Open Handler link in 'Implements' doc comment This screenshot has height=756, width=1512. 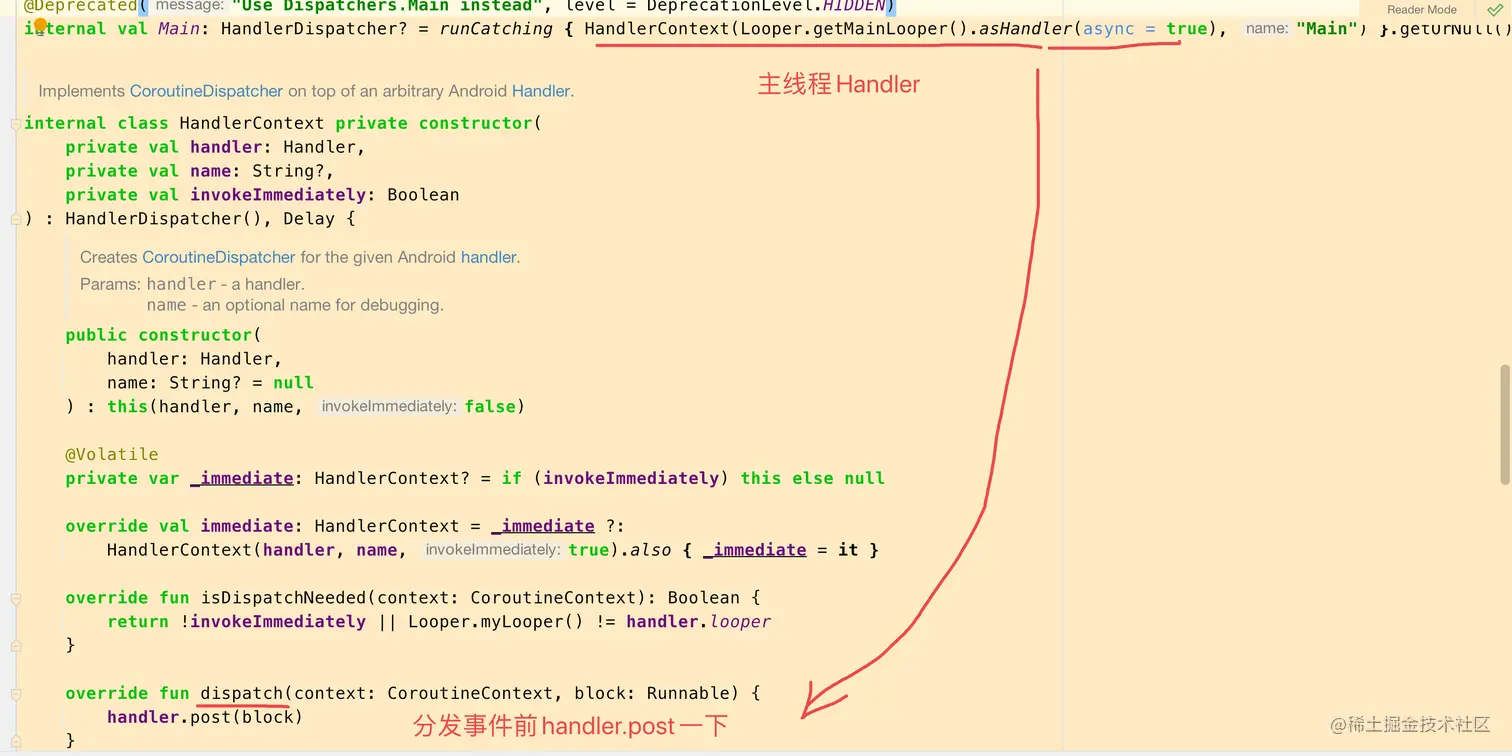point(540,91)
